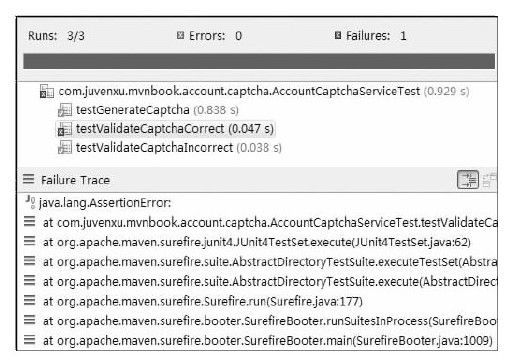The image size is (510, 363).
Task: Open Surefire.run(Surefire.java:177) trace line
Action: tap(203, 302)
